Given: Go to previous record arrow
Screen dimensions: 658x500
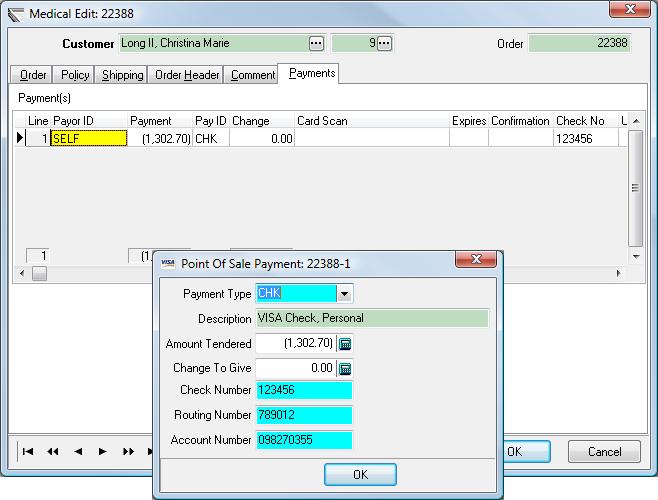Looking at the screenshot, I should [x=78, y=452].
